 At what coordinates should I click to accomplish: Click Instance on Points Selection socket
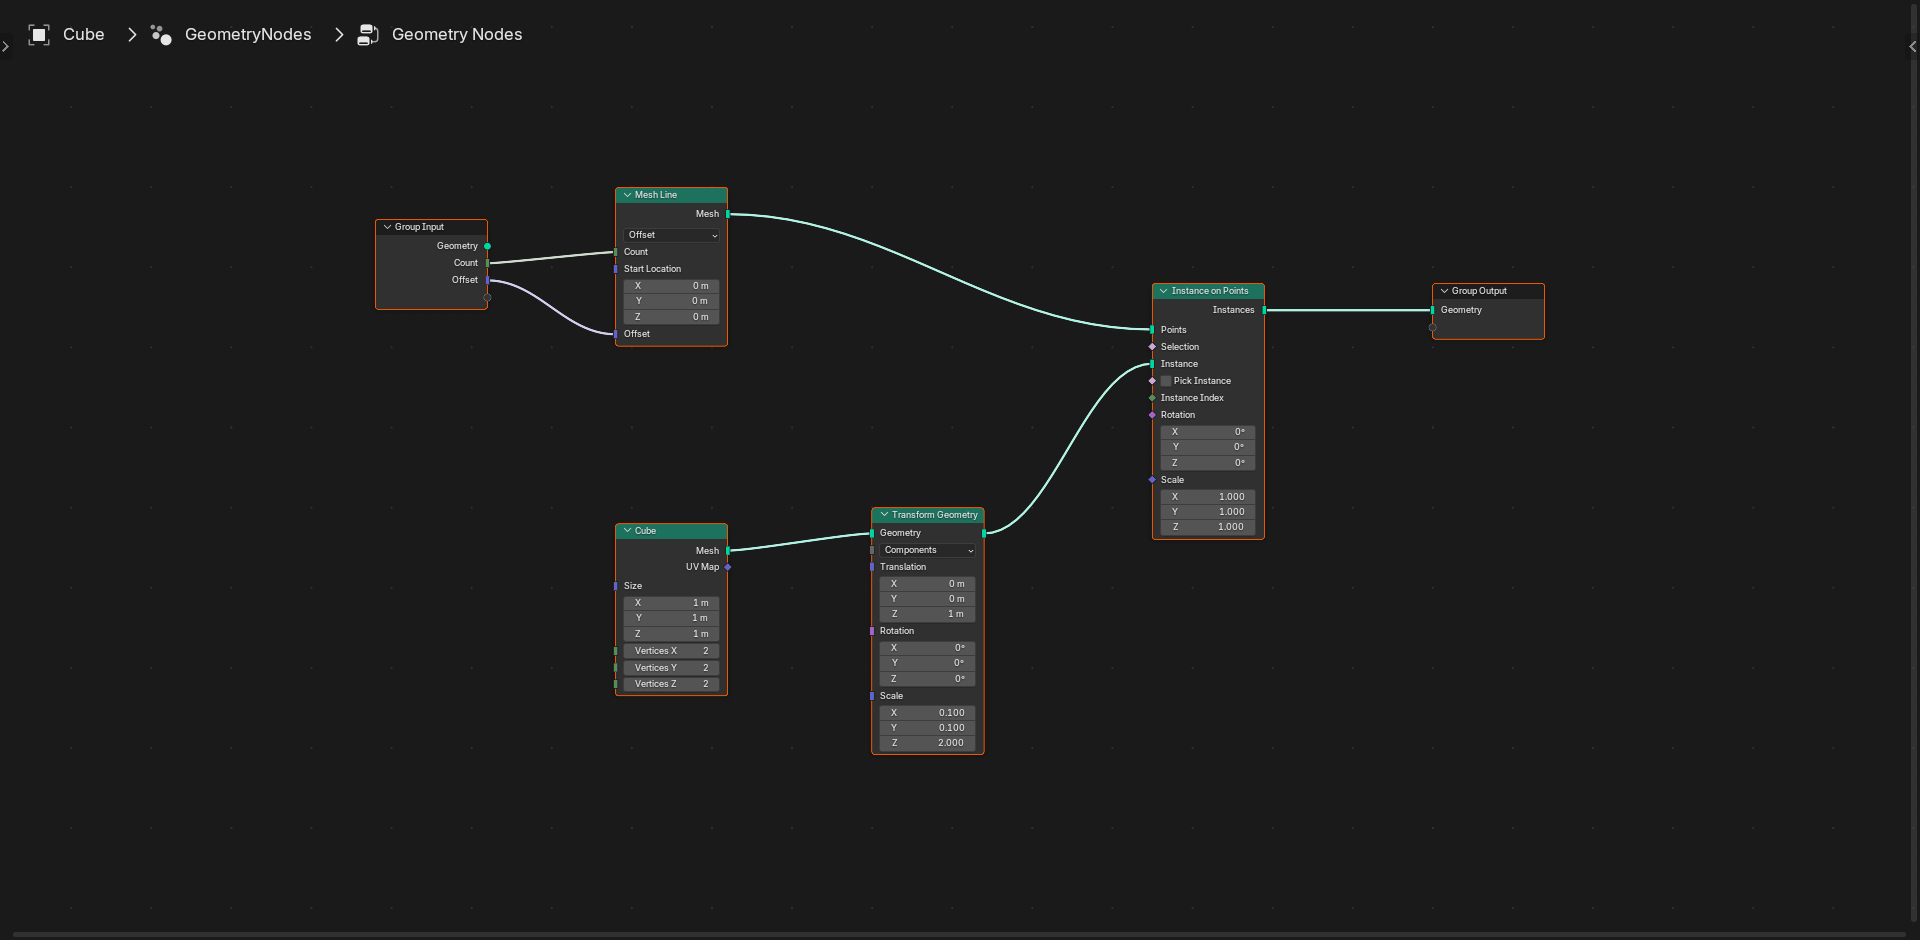click(1152, 347)
